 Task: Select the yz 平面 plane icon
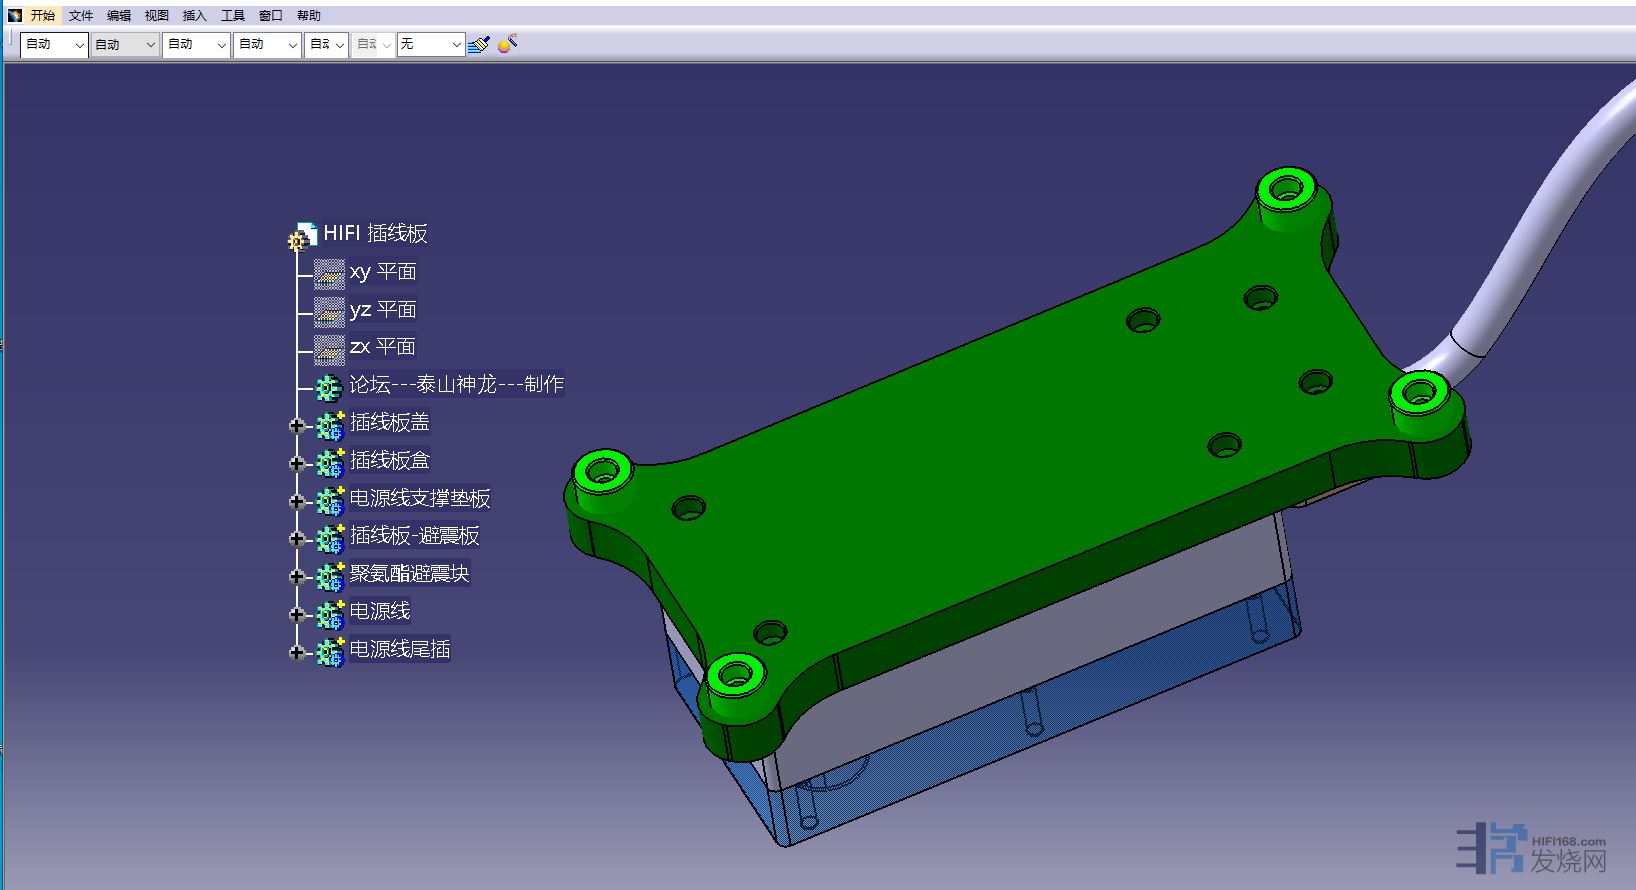pos(329,311)
